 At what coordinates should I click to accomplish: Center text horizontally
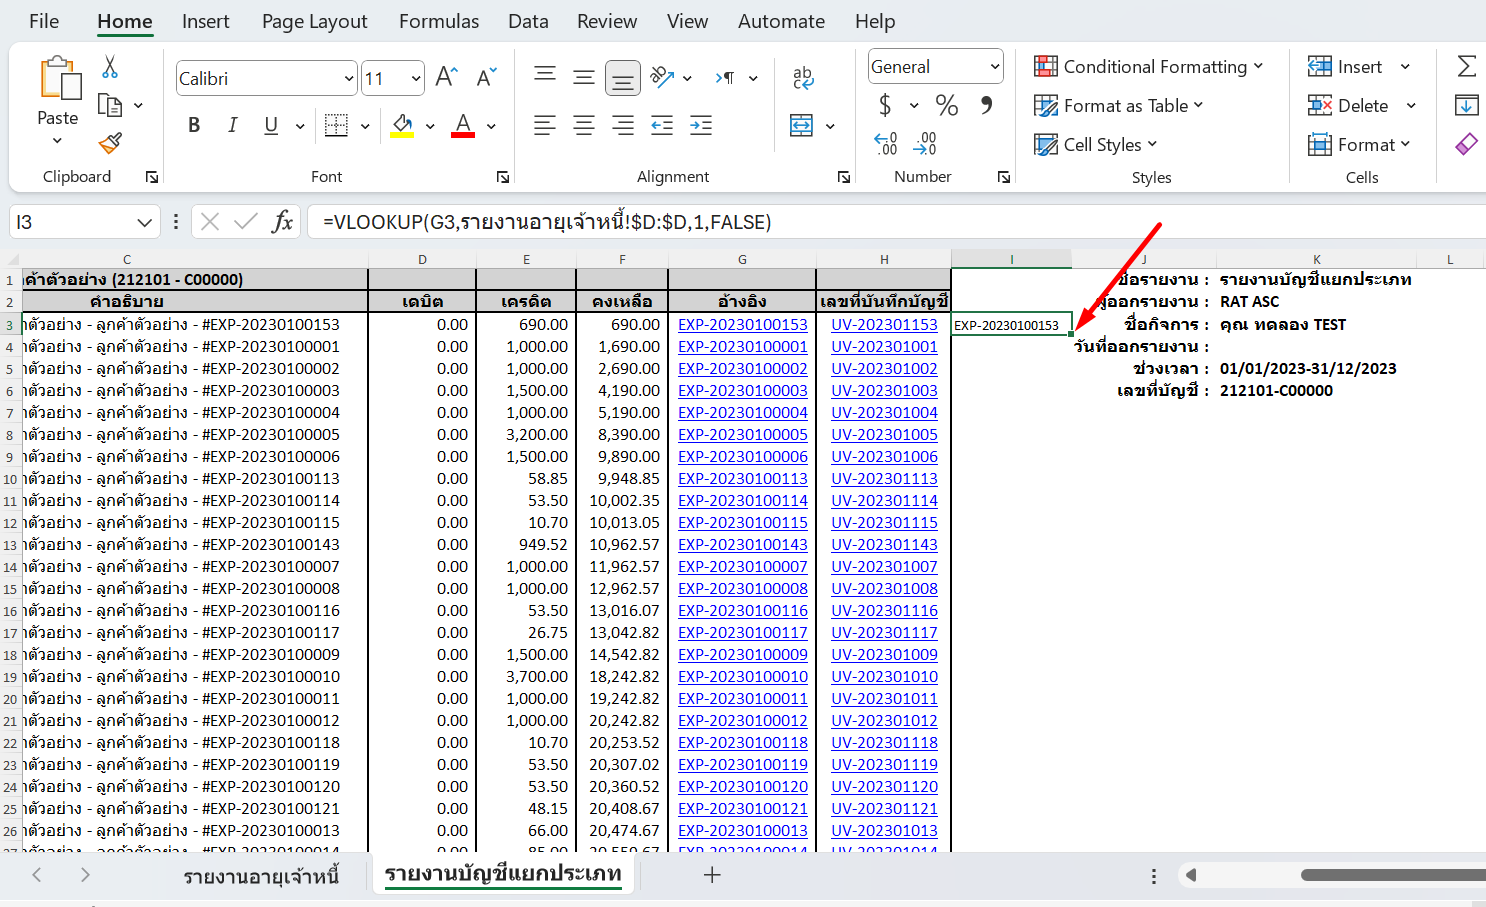(x=584, y=125)
